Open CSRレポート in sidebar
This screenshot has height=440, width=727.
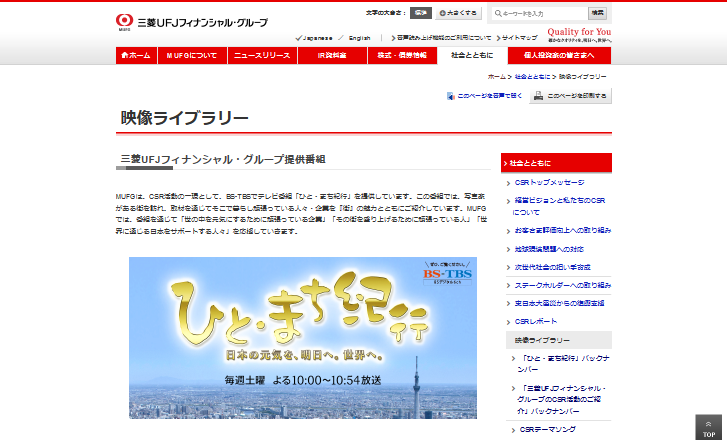click(x=536, y=321)
